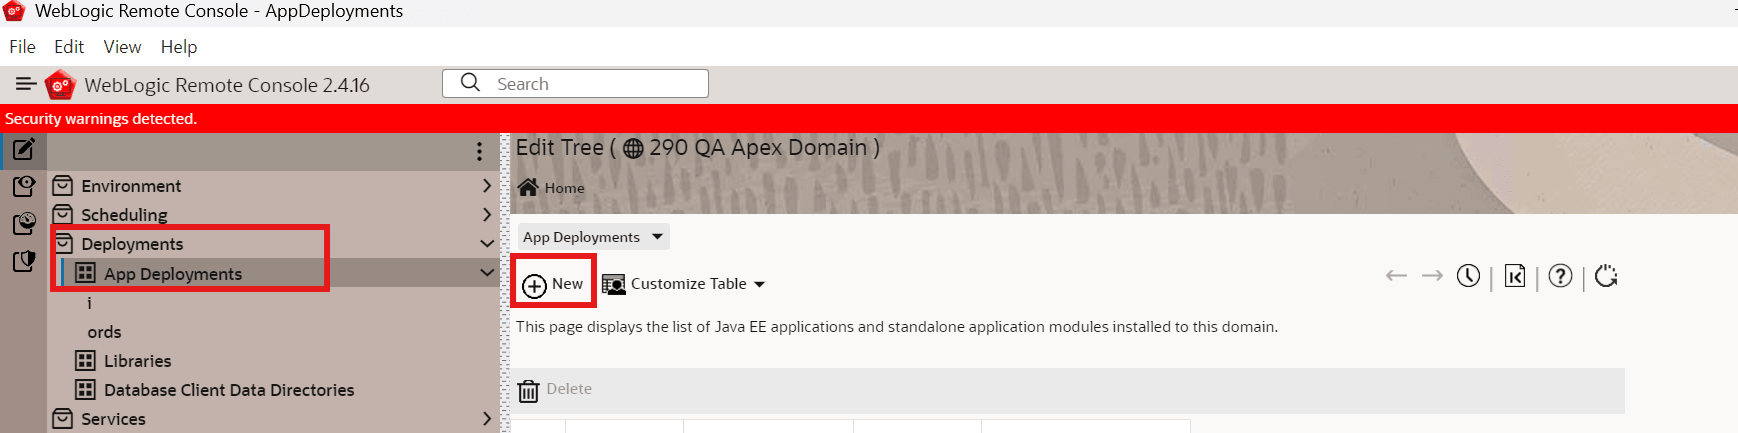Select the Scheduling tree node

coord(124,215)
